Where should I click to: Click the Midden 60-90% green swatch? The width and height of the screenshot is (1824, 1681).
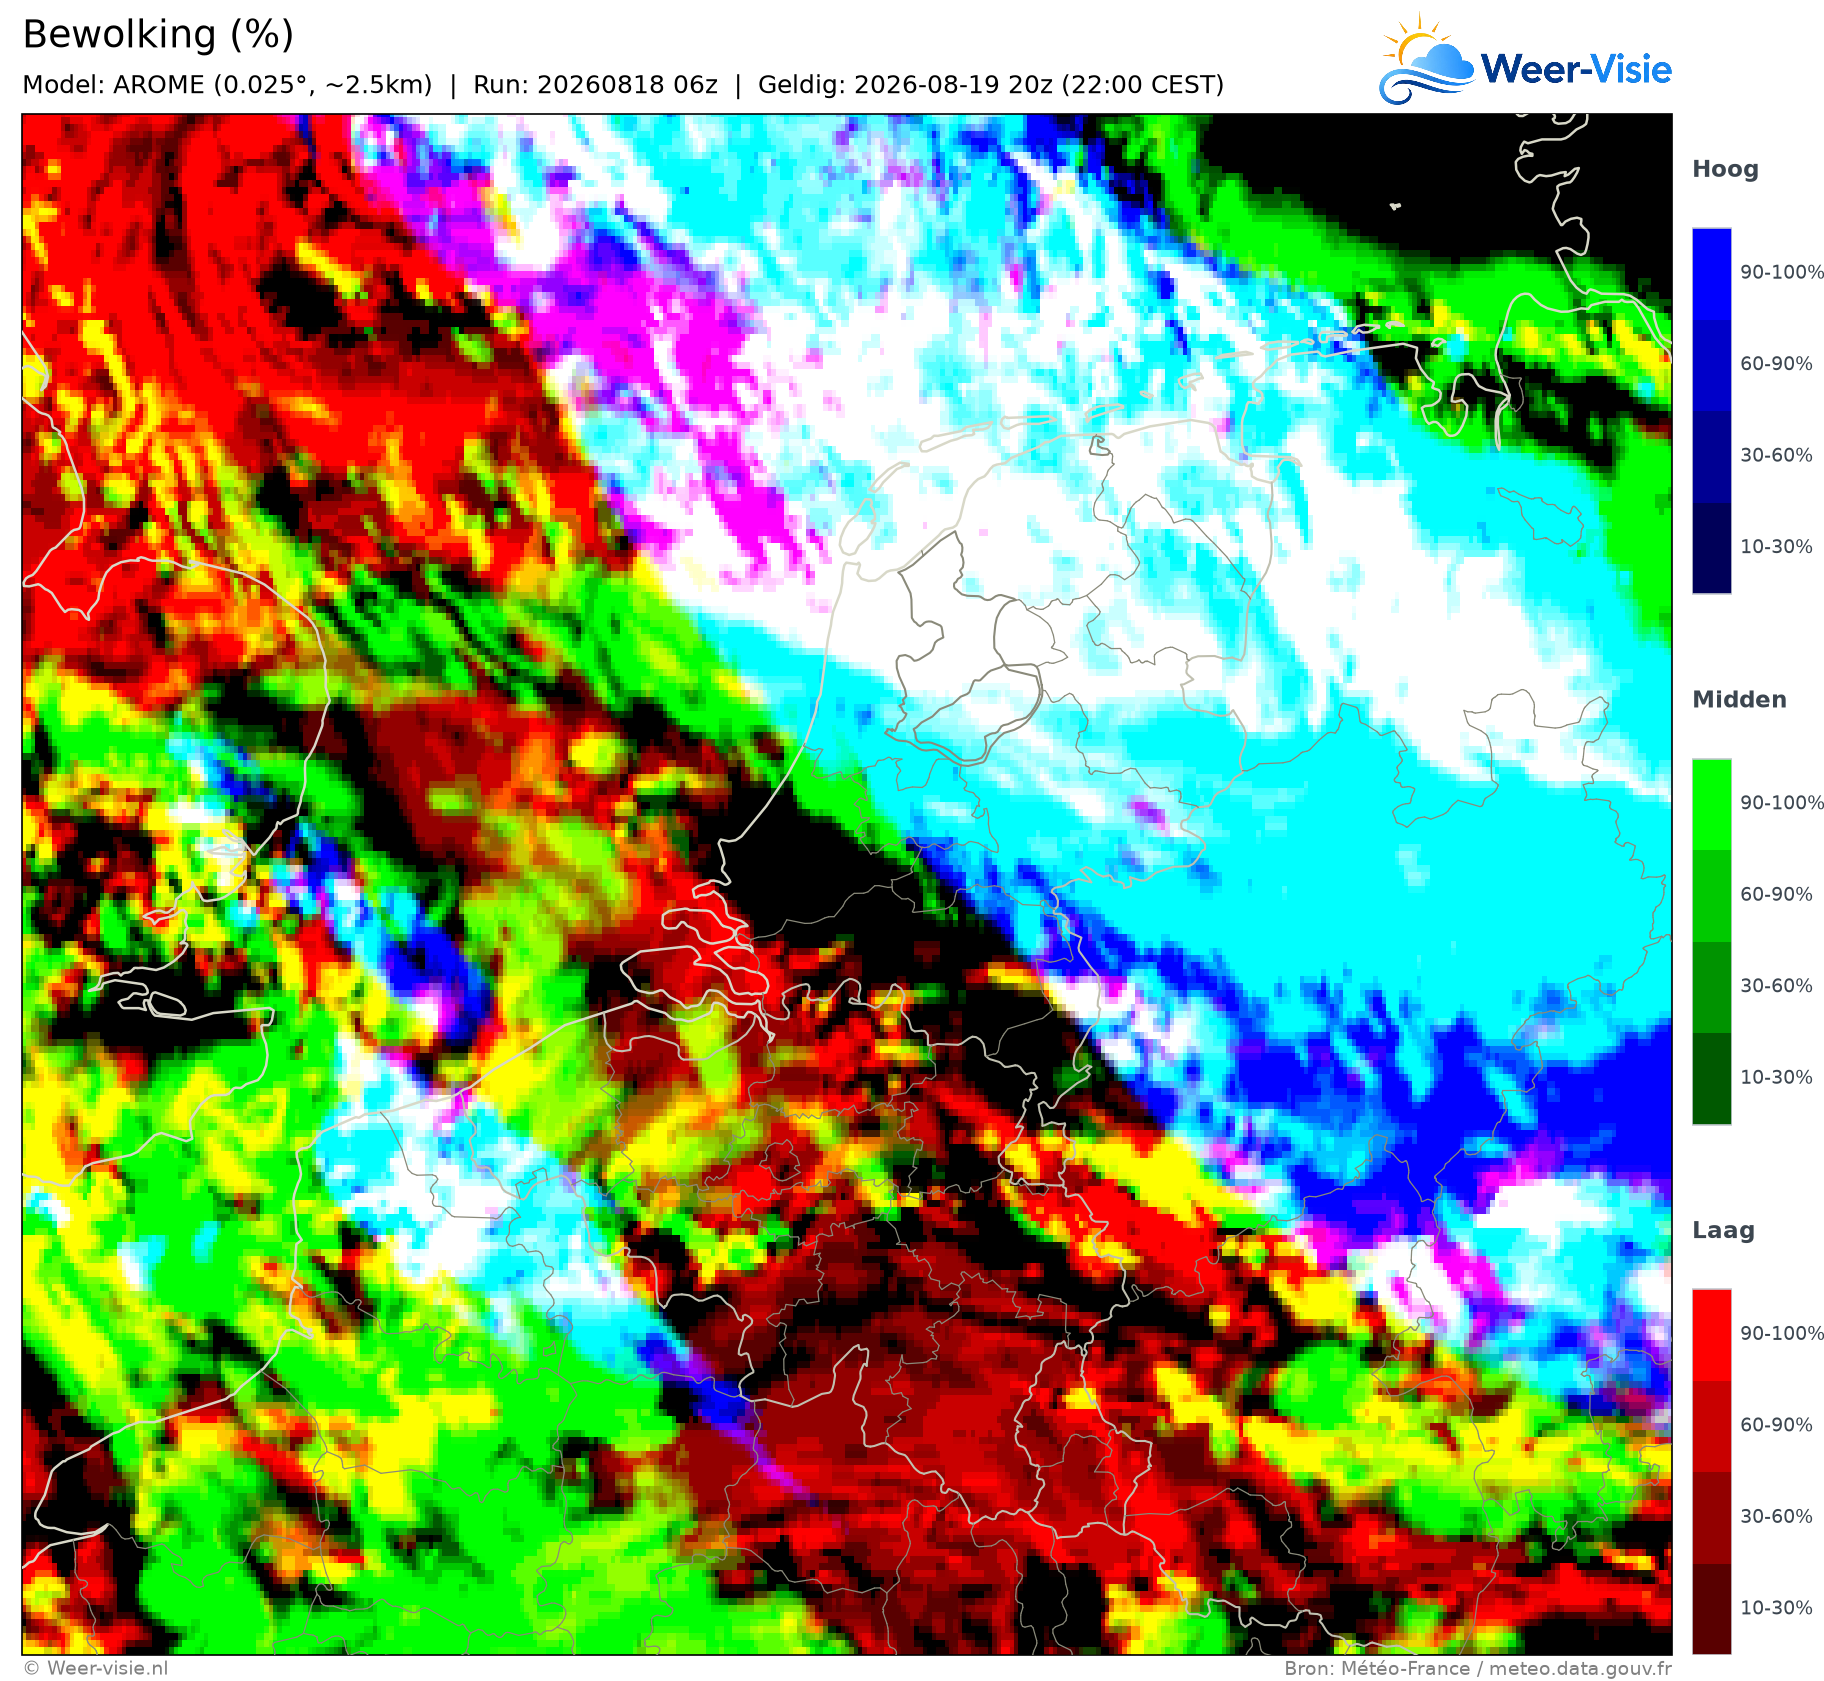[1711, 896]
